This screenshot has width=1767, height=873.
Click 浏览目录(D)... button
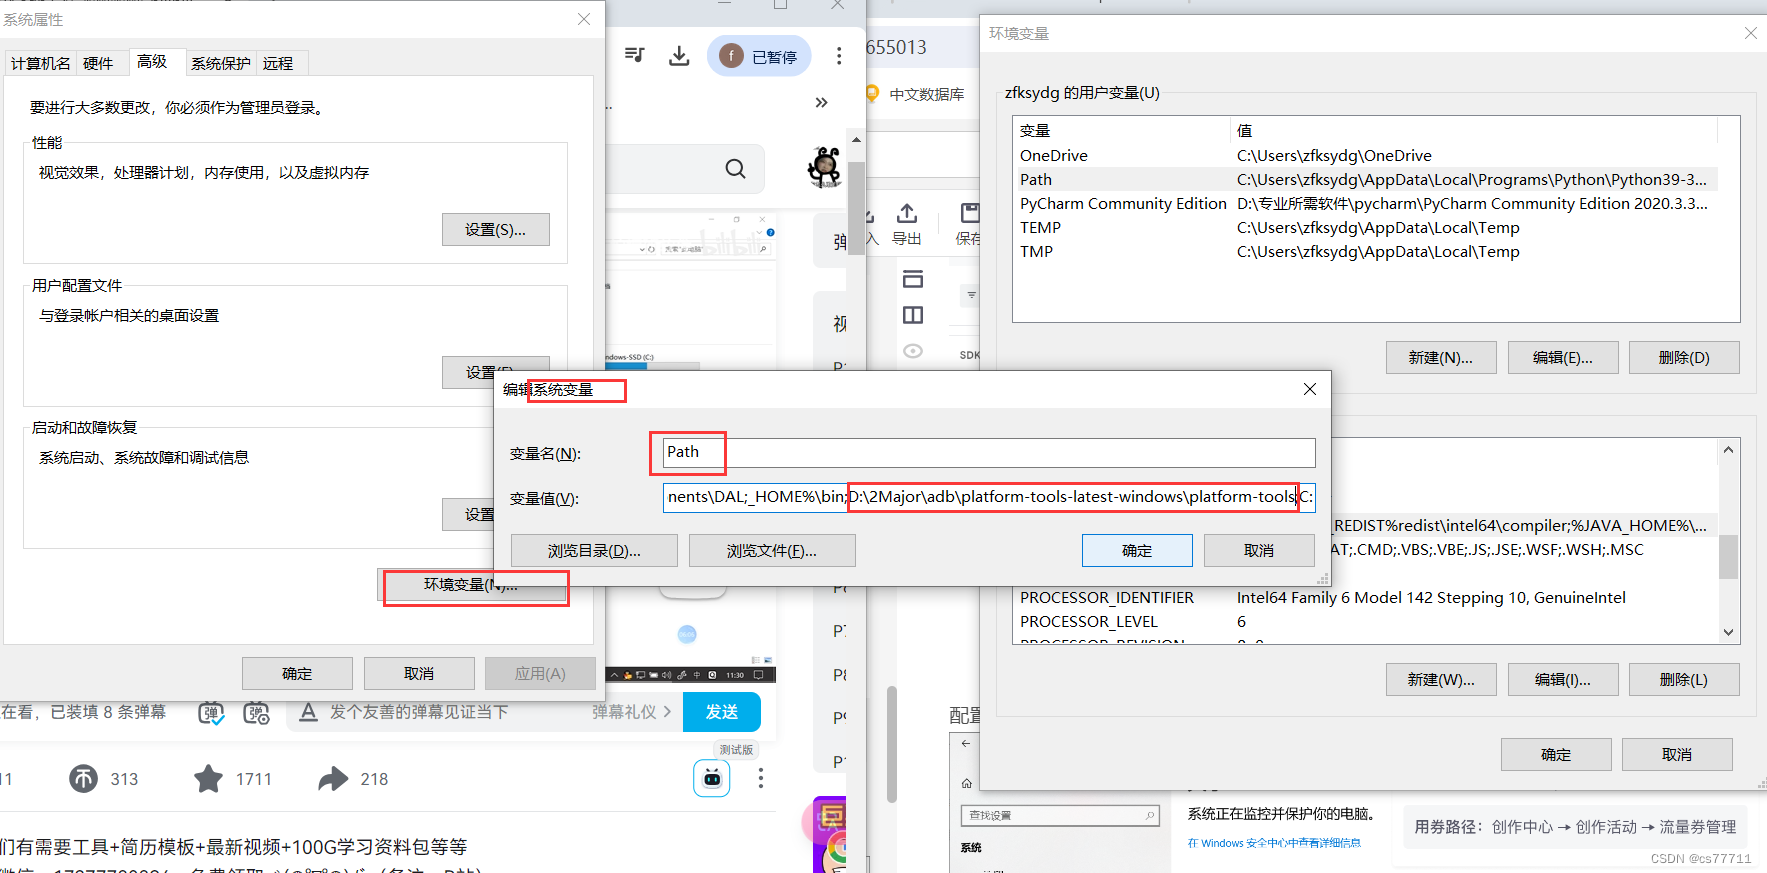click(x=594, y=551)
